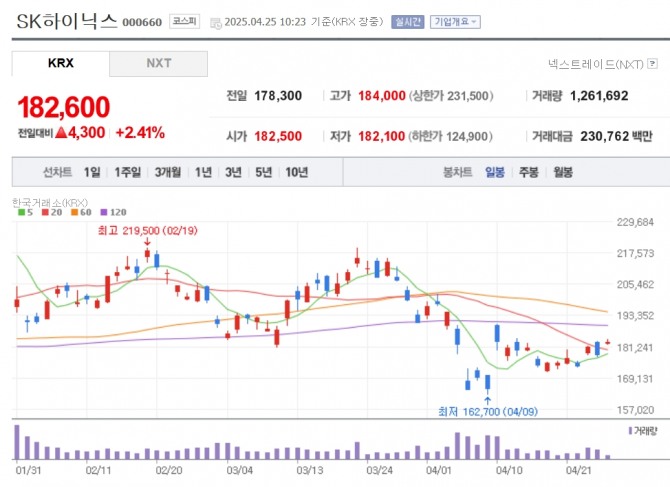The width and height of the screenshot is (670, 487).
Task: Click the previous close value 178,300
Action: pos(278,96)
